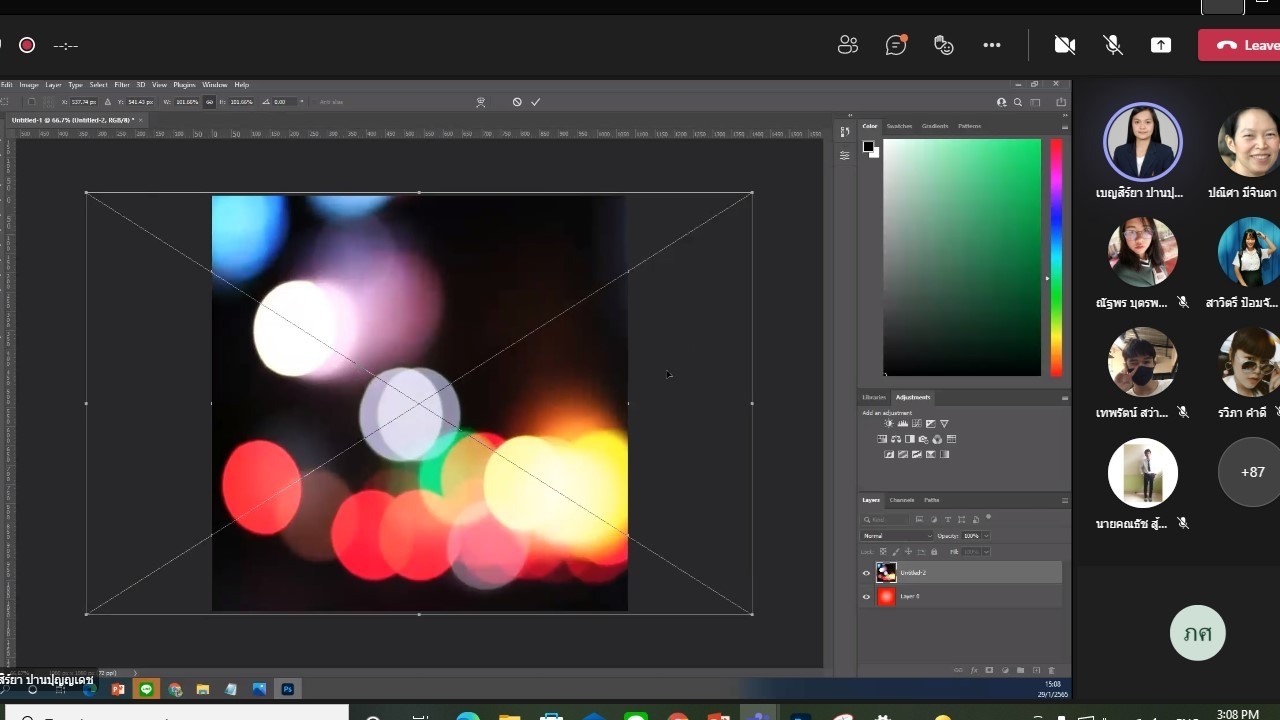
Task: Switch to the Swatches tab
Action: 899,126
